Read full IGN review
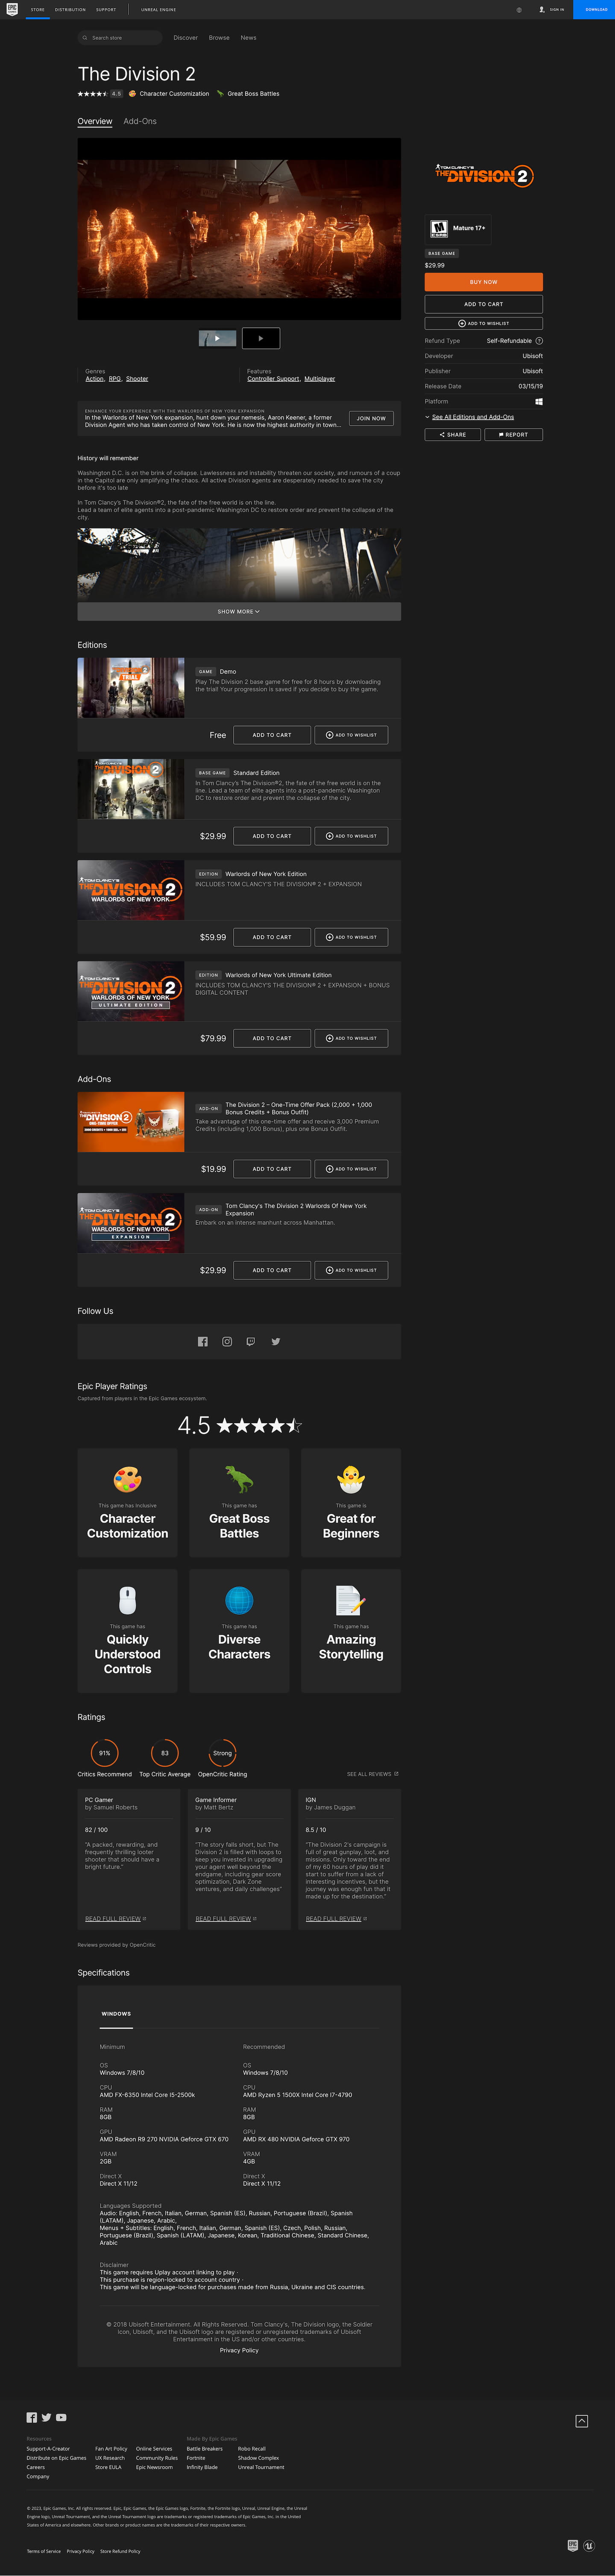The image size is (615, 2576). [x=336, y=1919]
